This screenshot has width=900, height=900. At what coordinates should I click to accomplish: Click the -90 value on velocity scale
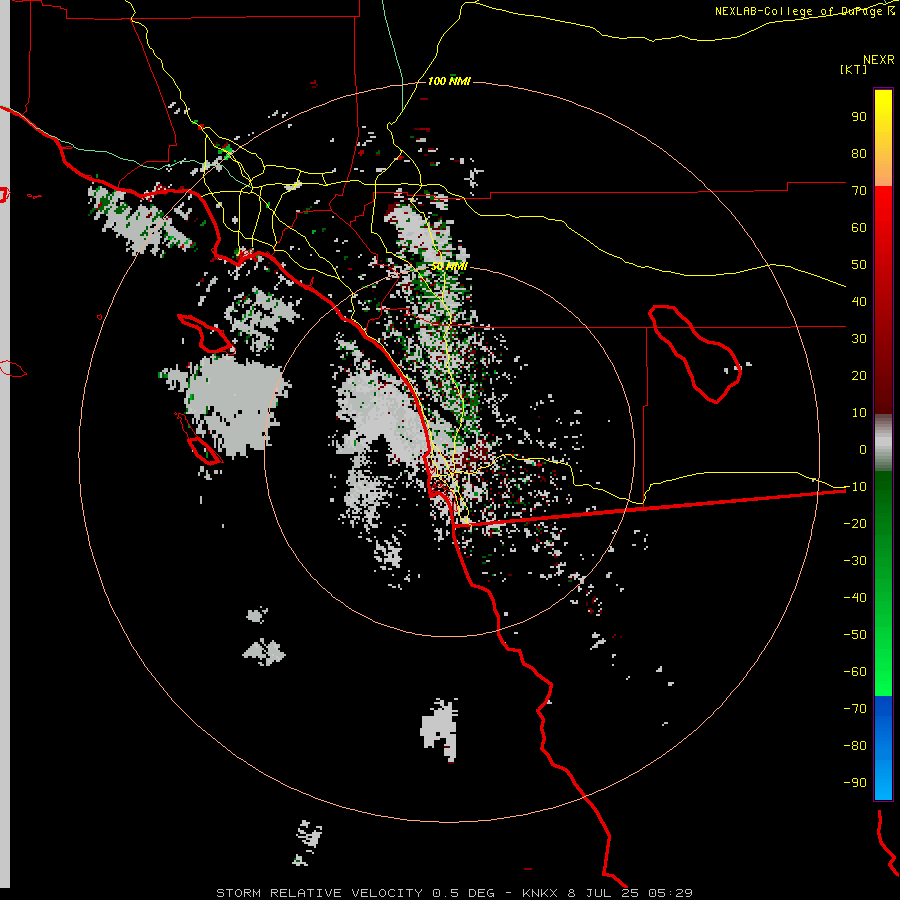(x=855, y=783)
